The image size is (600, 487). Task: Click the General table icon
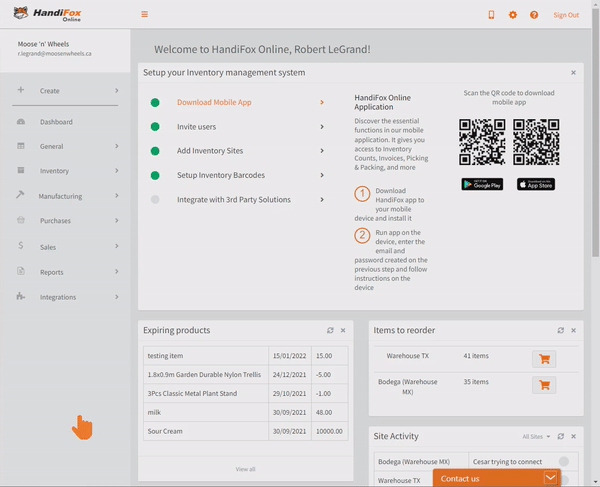pyautogui.click(x=21, y=146)
